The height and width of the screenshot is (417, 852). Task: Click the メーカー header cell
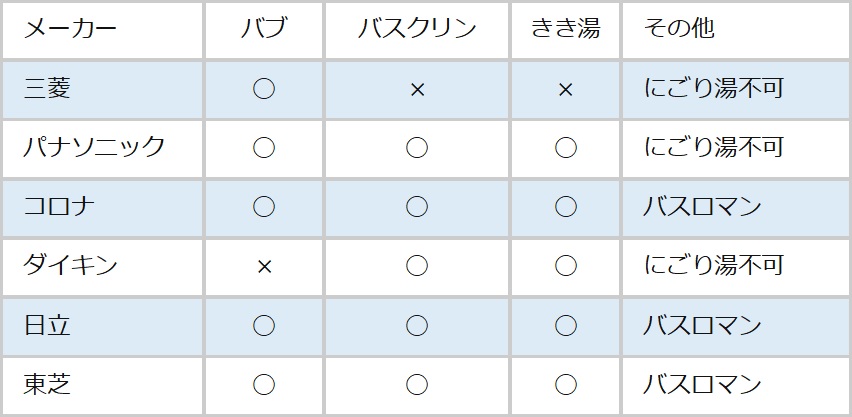click(x=70, y=29)
